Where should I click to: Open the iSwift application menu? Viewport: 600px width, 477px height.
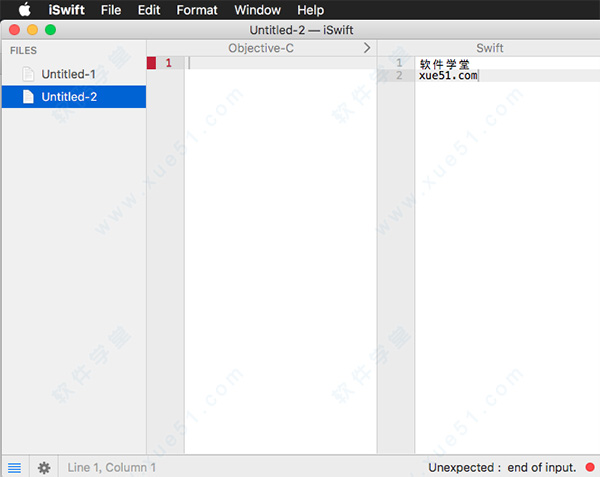(67, 10)
